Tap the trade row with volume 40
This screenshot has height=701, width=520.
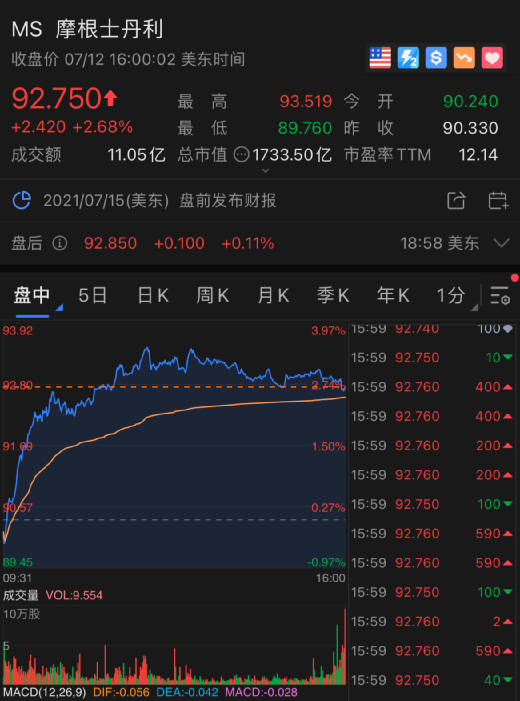tap(432, 680)
